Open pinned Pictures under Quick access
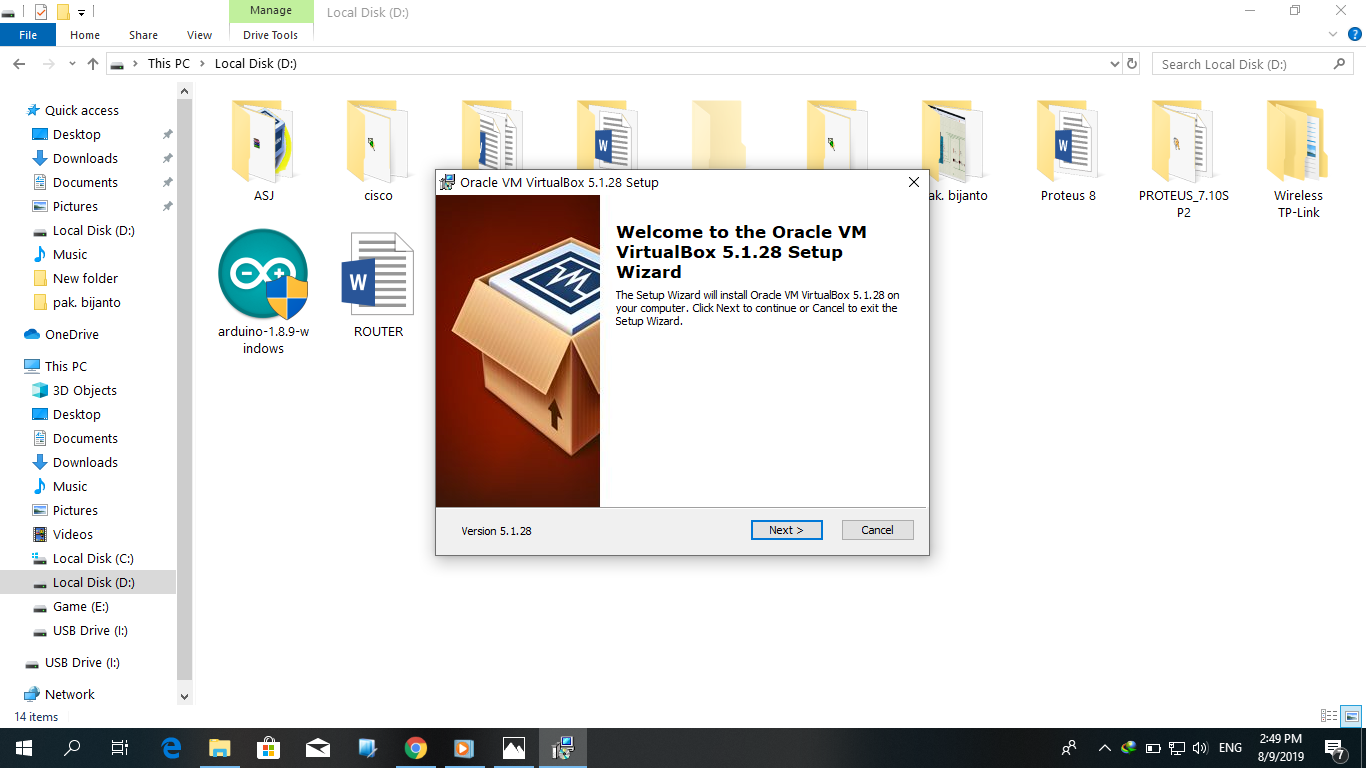The height and width of the screenshot is (768, 1366). tap(75, 206)
